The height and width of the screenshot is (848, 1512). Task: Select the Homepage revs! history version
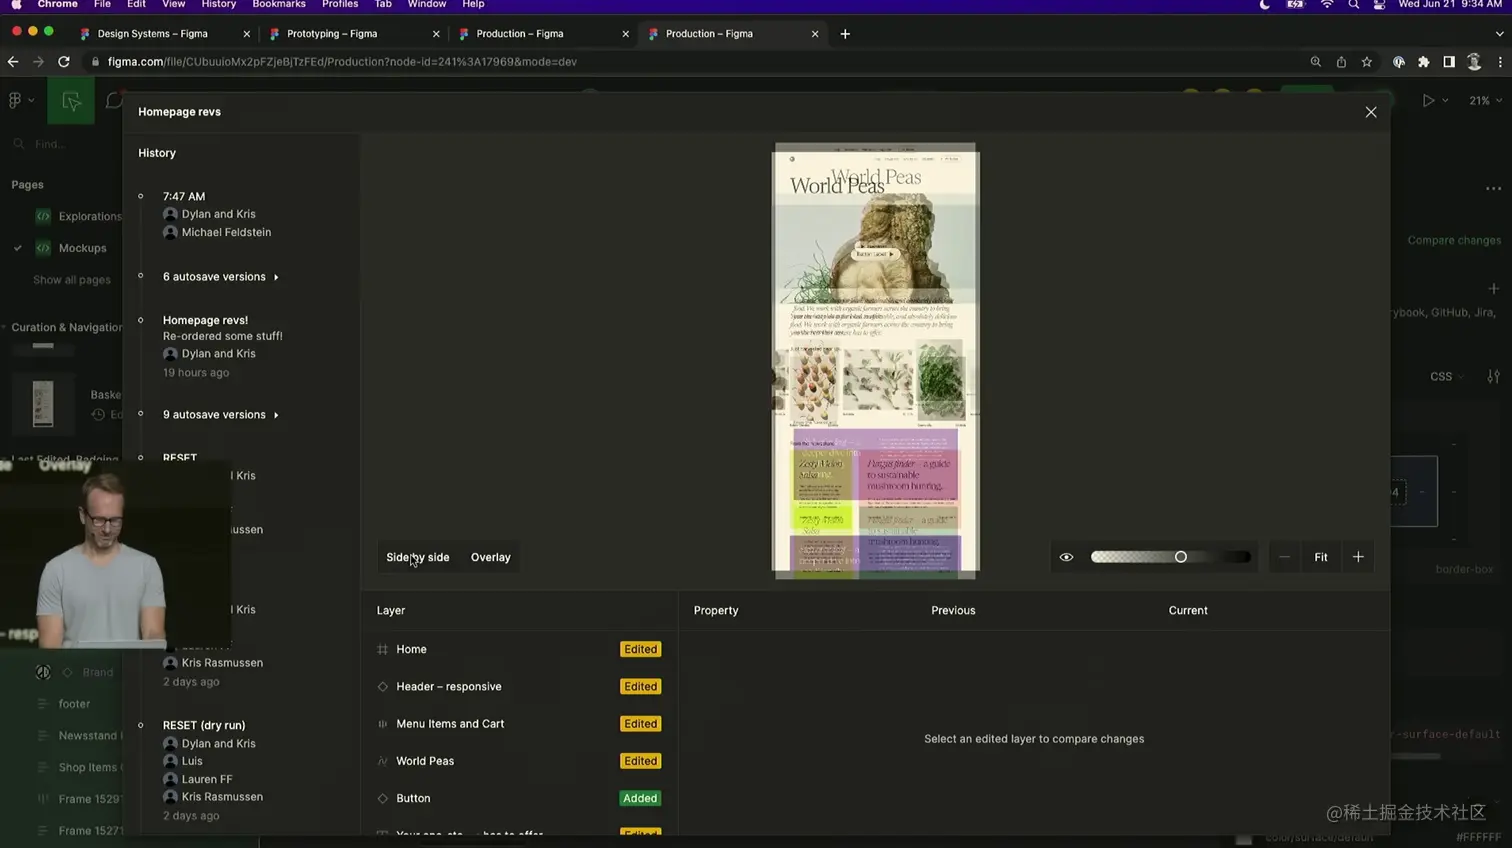pyautogui.click(x=205, y=320)
